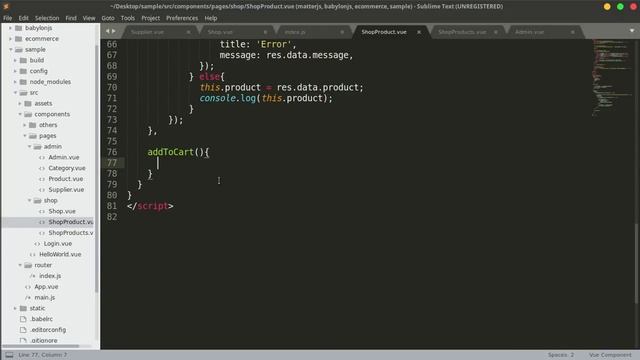This screenshot has width=640, height=360.
Task: Change syntax via Vue Component label
Action: point(610,355)
